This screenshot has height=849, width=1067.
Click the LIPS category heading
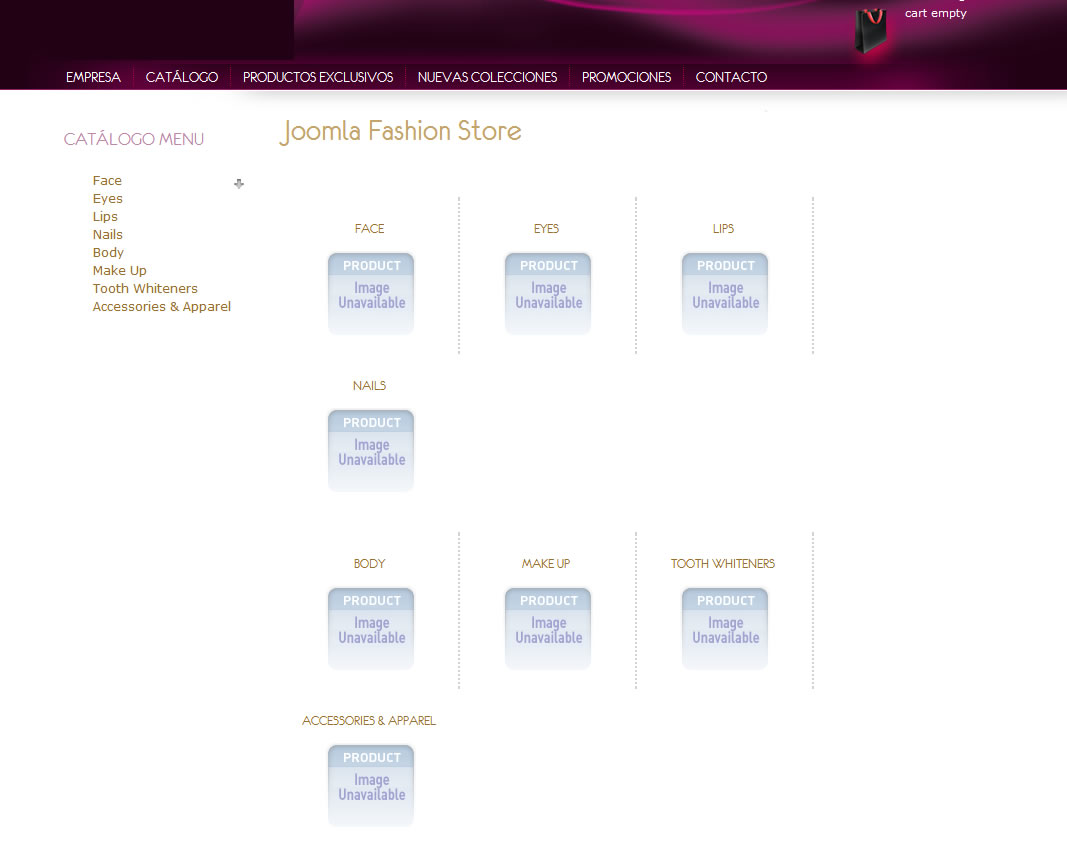coord(723,229)
